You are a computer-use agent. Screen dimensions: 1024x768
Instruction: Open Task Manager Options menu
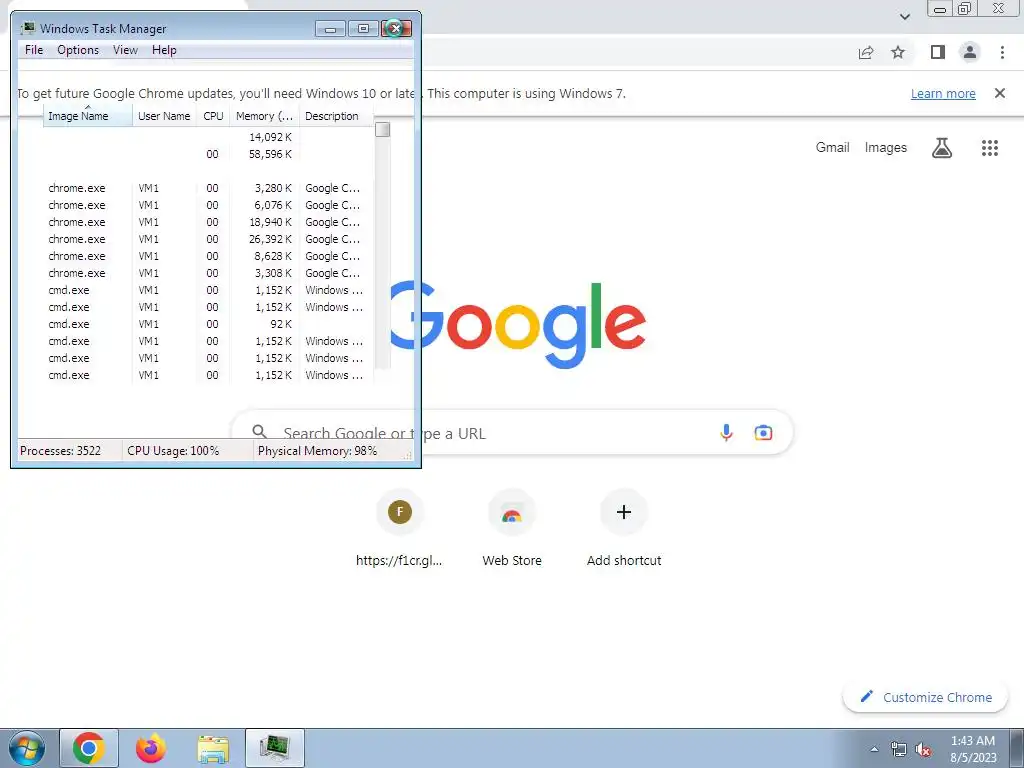[x=78, y=50]
